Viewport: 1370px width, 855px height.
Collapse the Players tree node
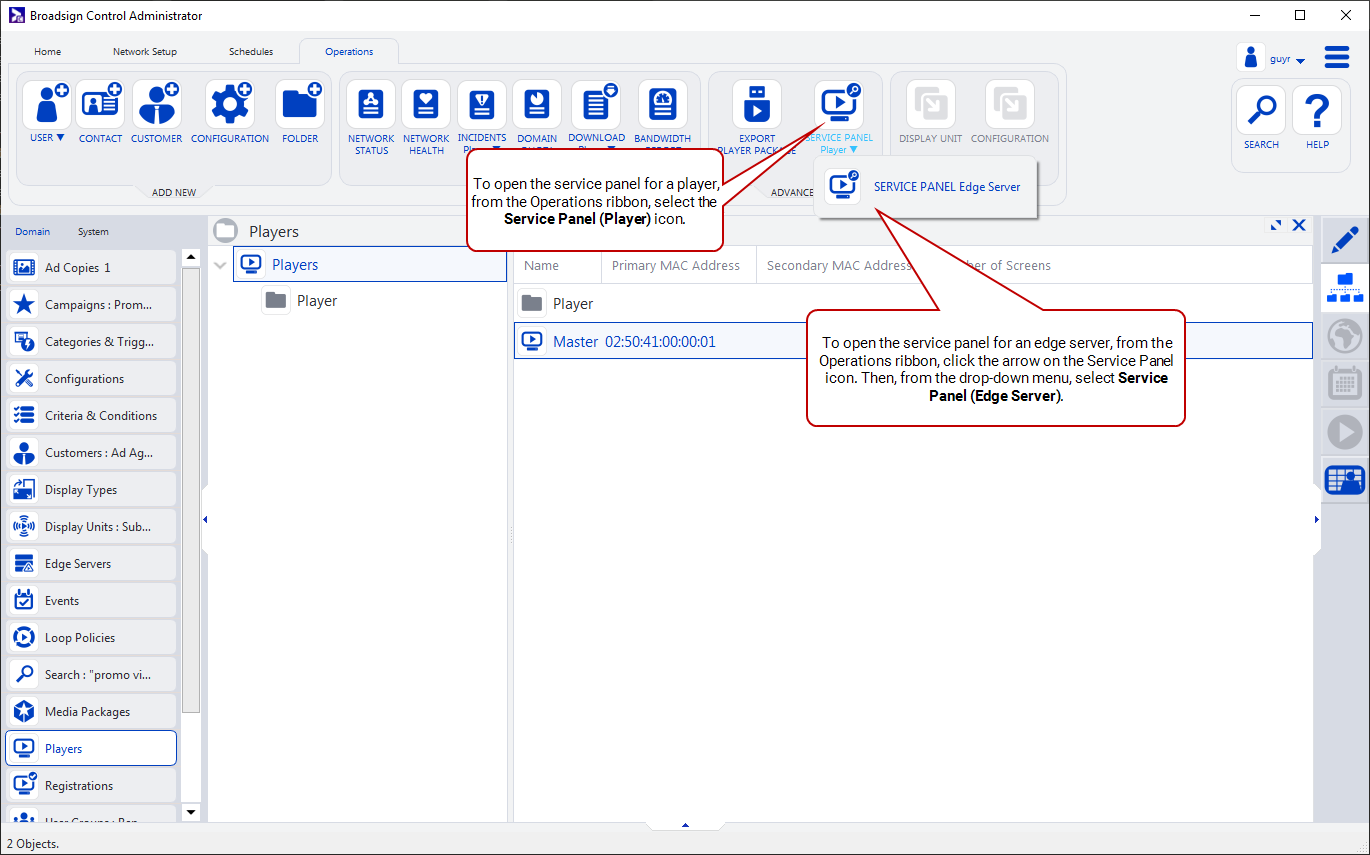tap(220, 265)
